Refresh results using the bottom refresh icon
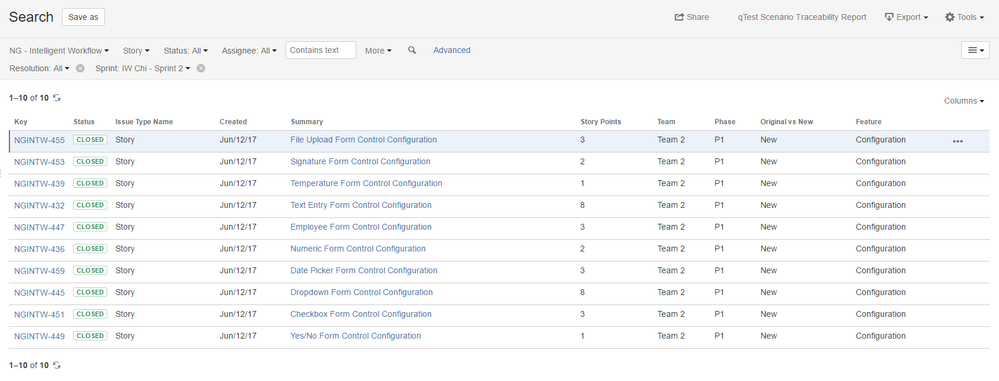Viewport: 999px width, 381px height. click(x=57, y=366)
